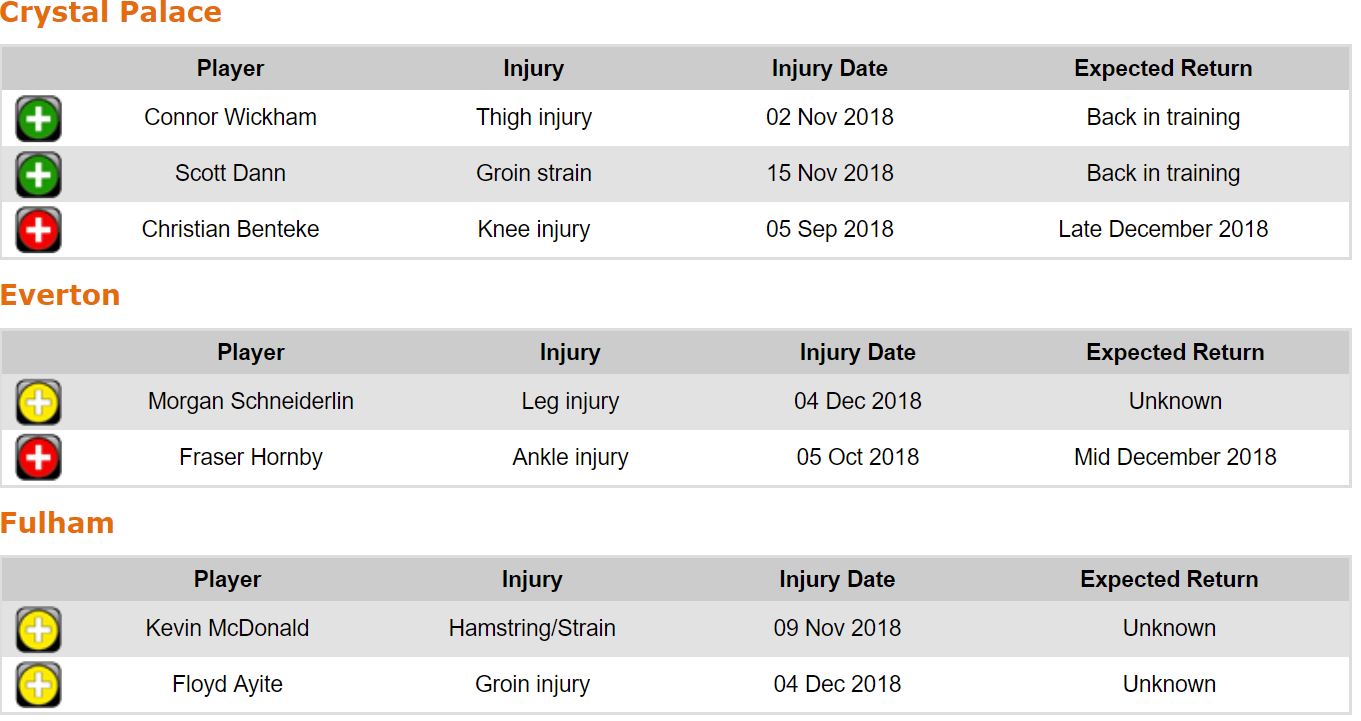Image resolution: width=1361 pixels, height=721 pixels.
Task: Click green status icon beside Scott Dann
Action: 38,175
